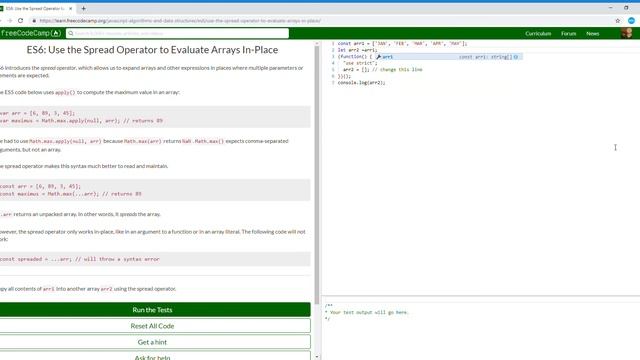The image size is (640, 360).
Task: Click the lock icon in the address bar
Action: tap(34, 20)
